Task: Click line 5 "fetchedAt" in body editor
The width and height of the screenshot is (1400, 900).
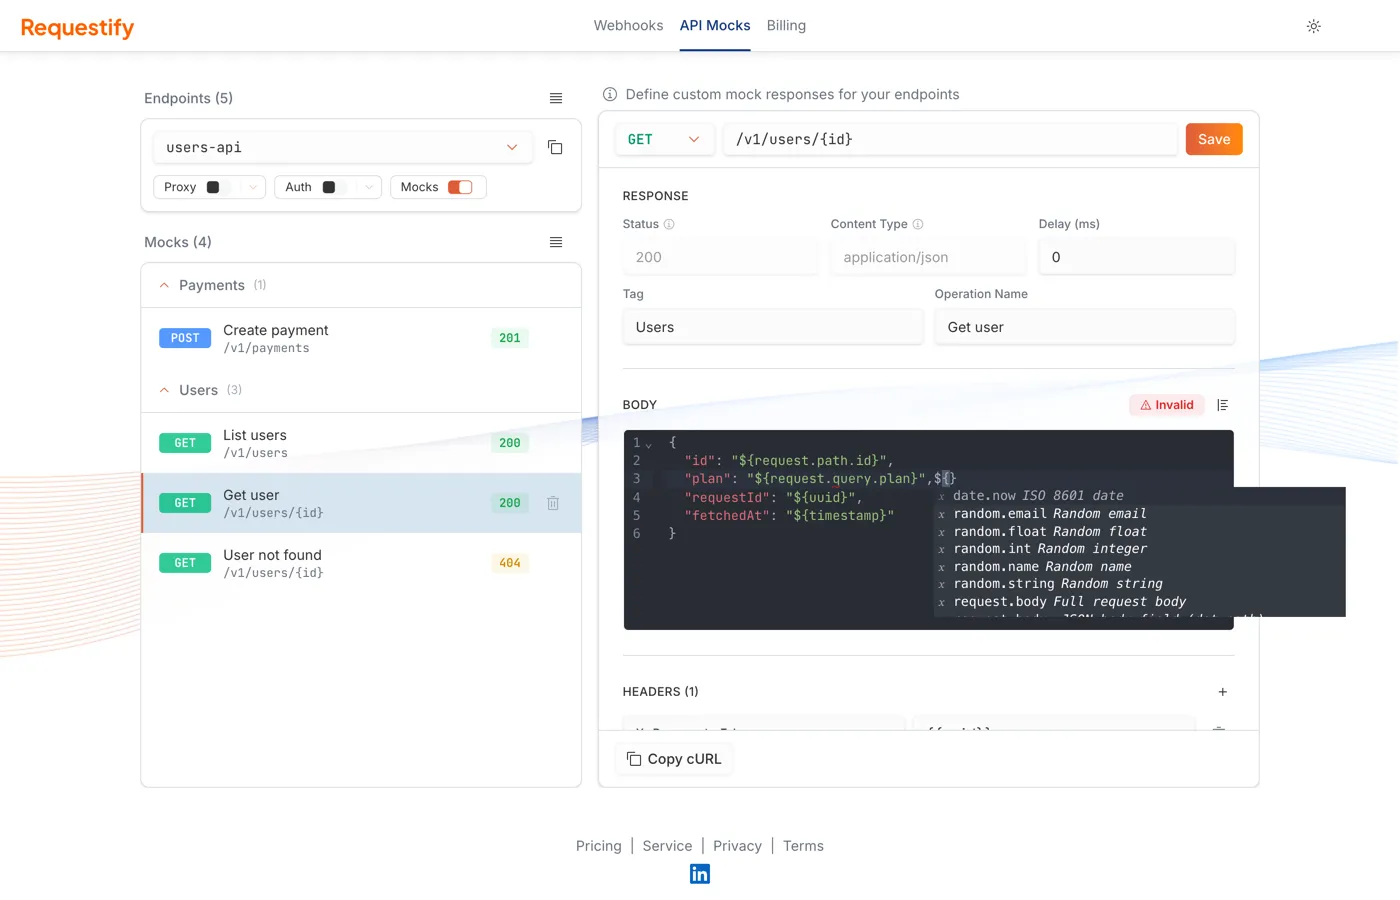Action: coord(789,516)
